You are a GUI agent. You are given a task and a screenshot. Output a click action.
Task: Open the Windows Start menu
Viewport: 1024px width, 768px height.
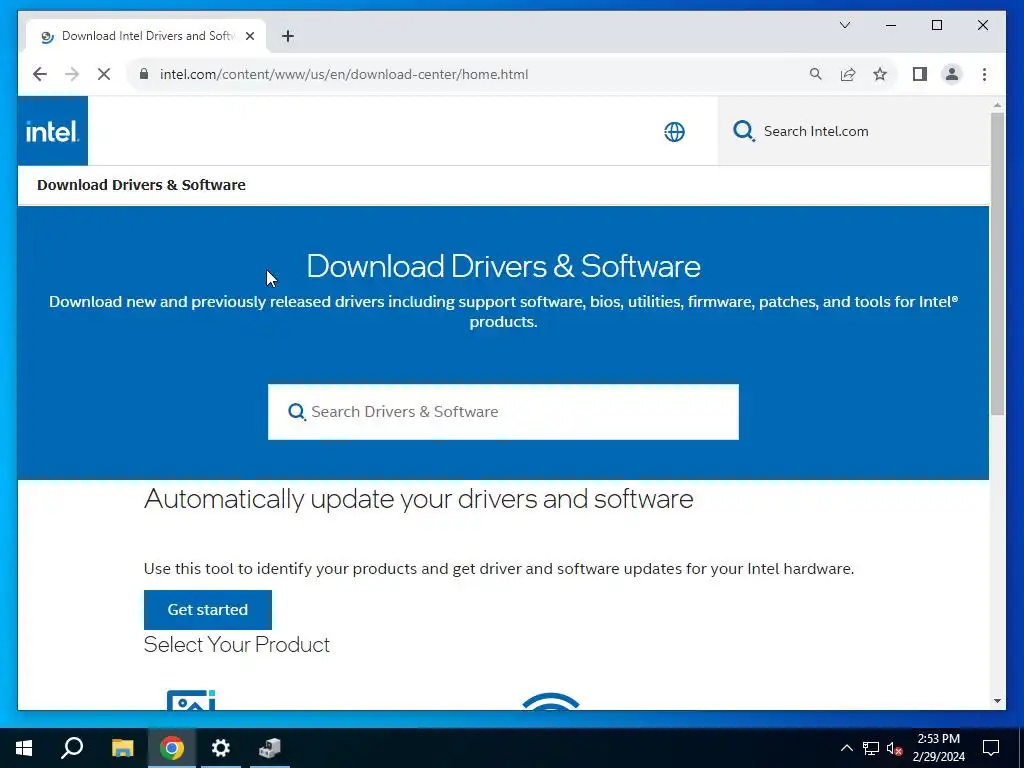pyautogui.click(x=24, y=748)
